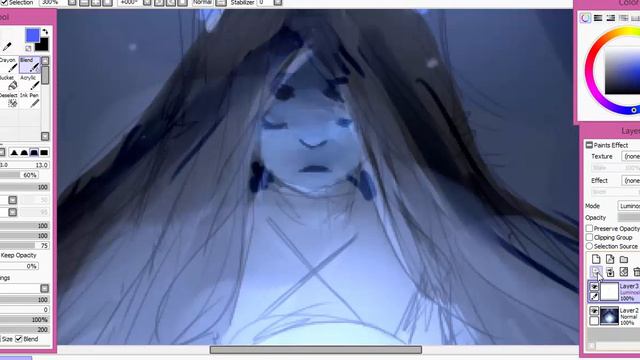640x360 pixels.
Task: Choose the second rounded brush edge shape
Action: (x=24, y=153)
